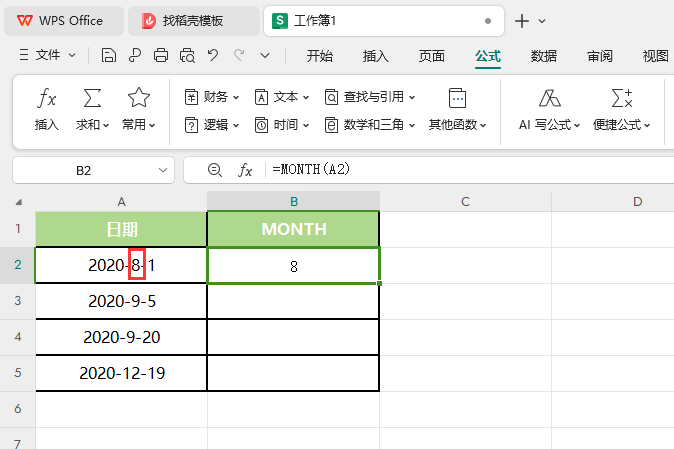Open the Lookup and Reference functions
674x449 pixels.
[x=370, y=97]
